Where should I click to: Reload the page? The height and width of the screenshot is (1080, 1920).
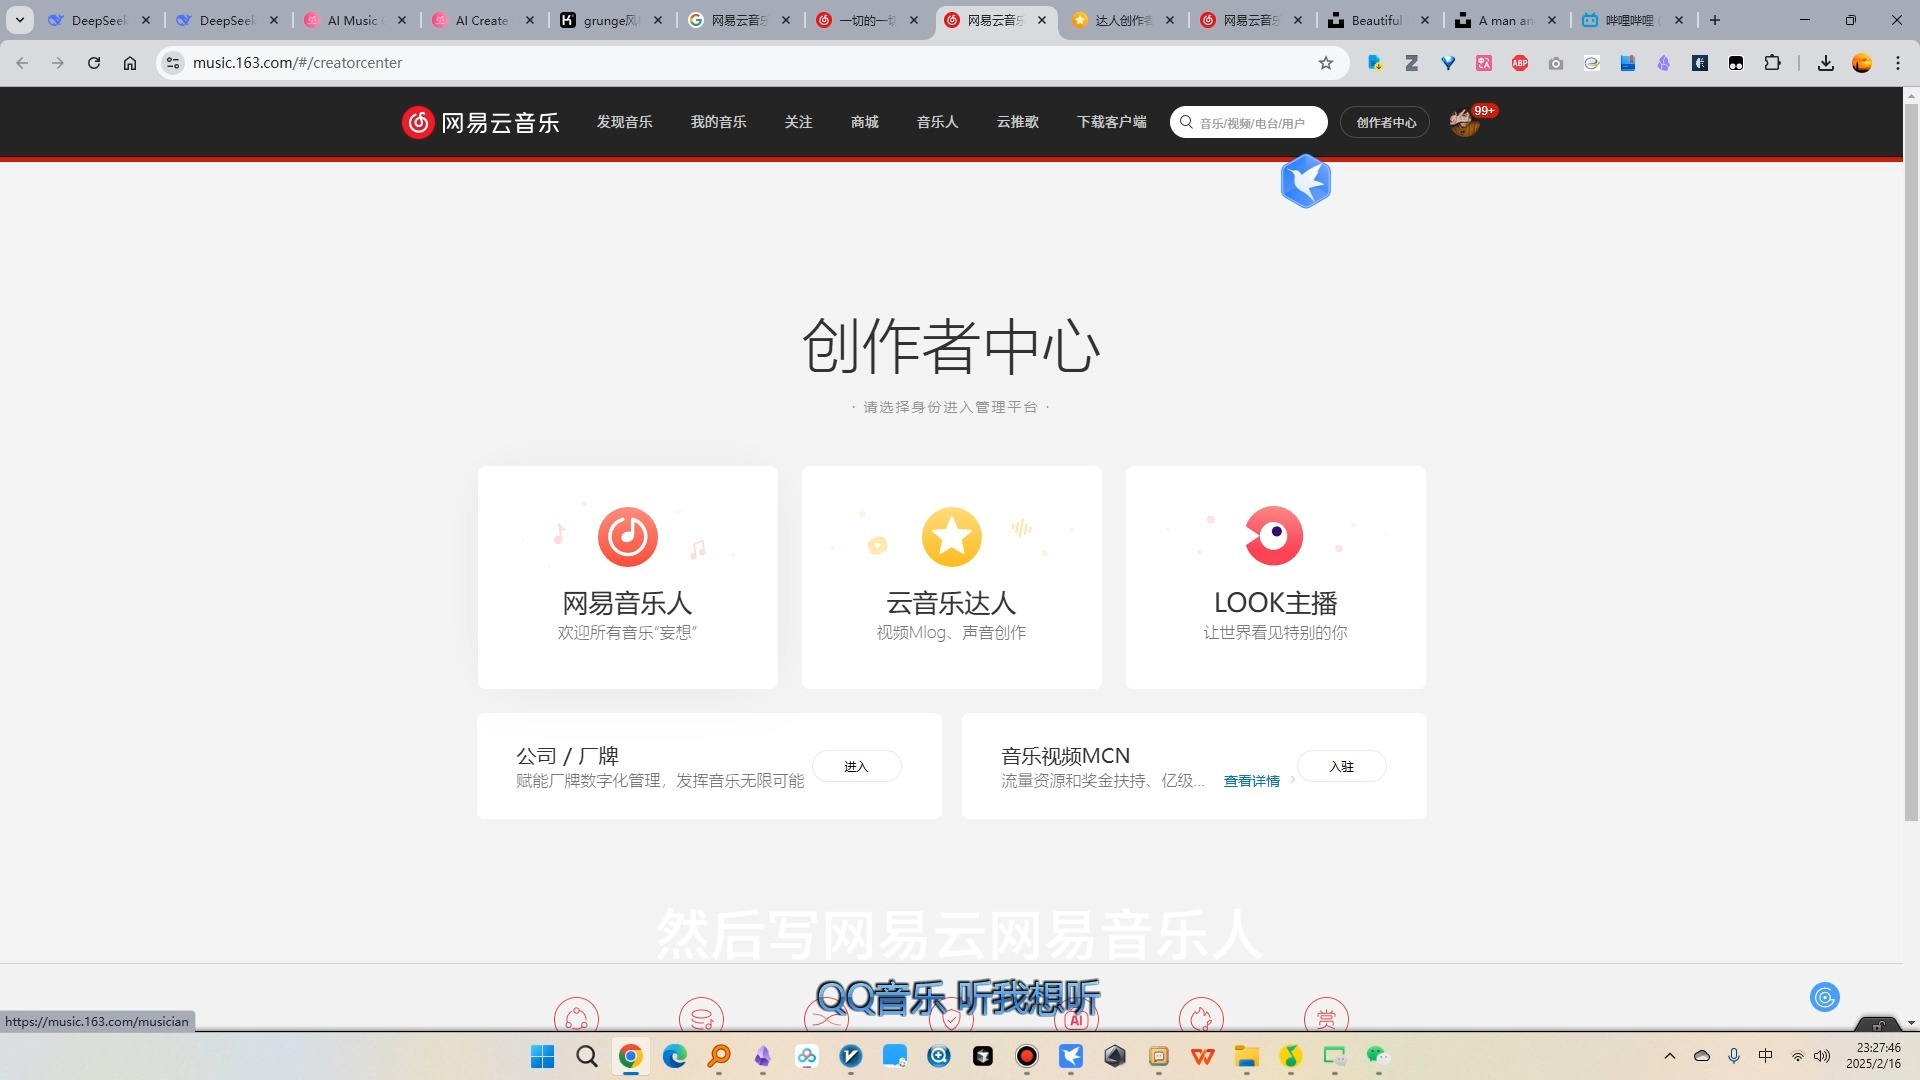[x=94, y=63]
